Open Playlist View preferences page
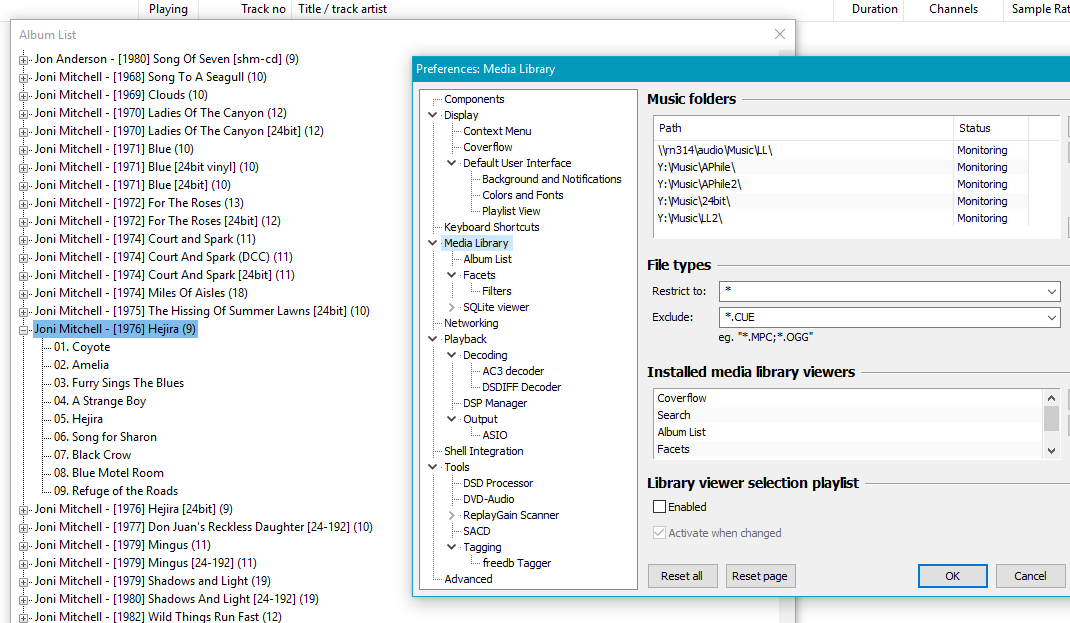The height and width of the screenshot is (623, 1070). (x=511, y=211)
